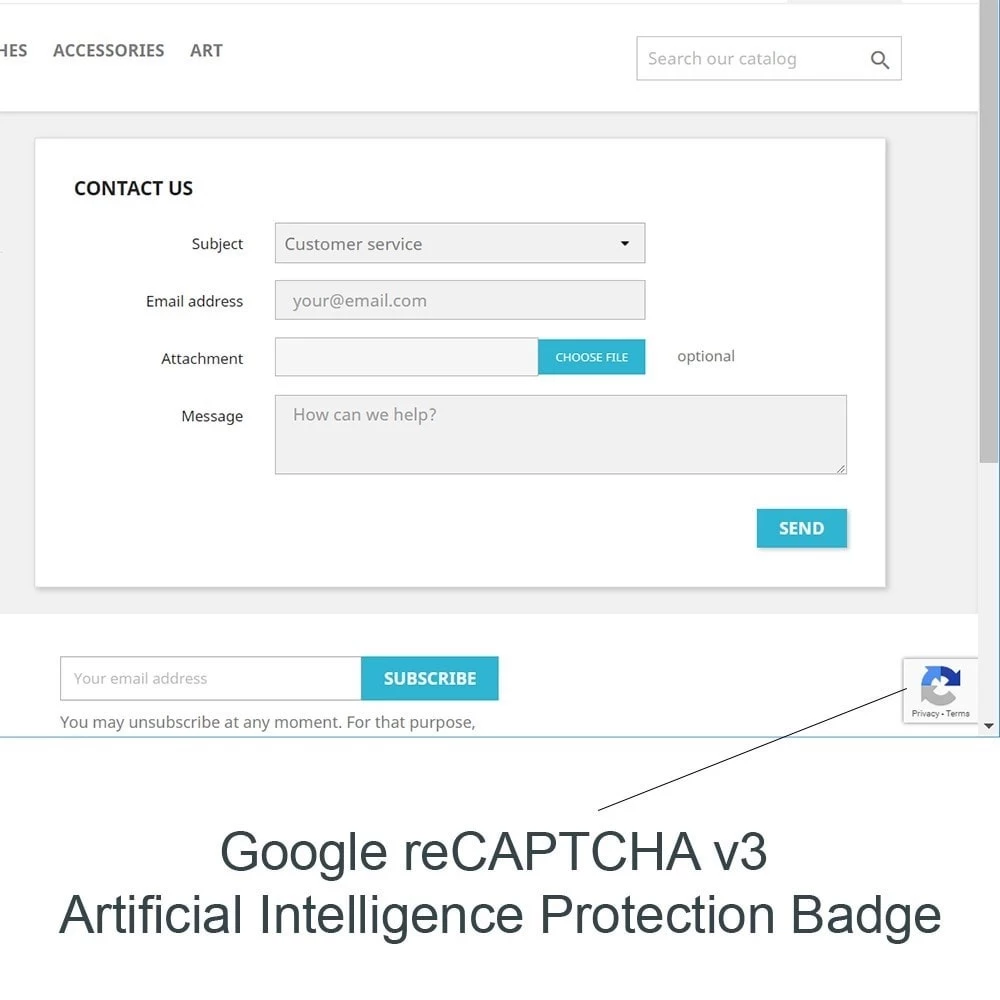Click the page vertical scrollbar thumb
Image resolution: width=1000 pixels, height=1000 pixels.
point(989,231)
